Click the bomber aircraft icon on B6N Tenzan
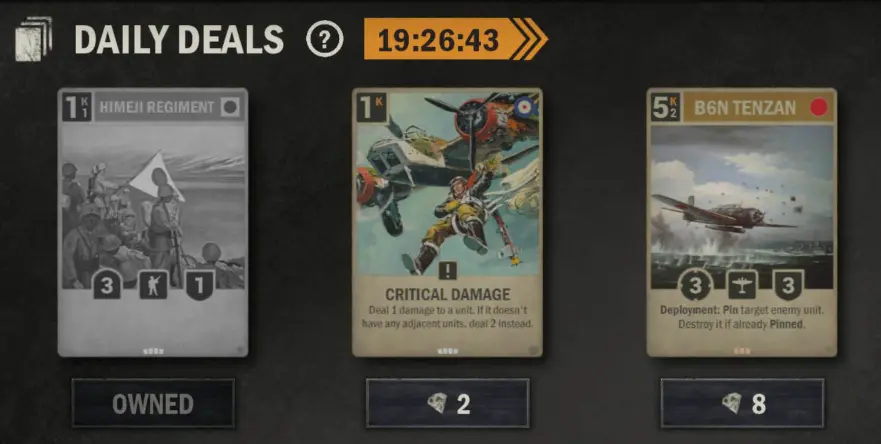This screenshot has height=444, width=881. click(x=742, y=285)
